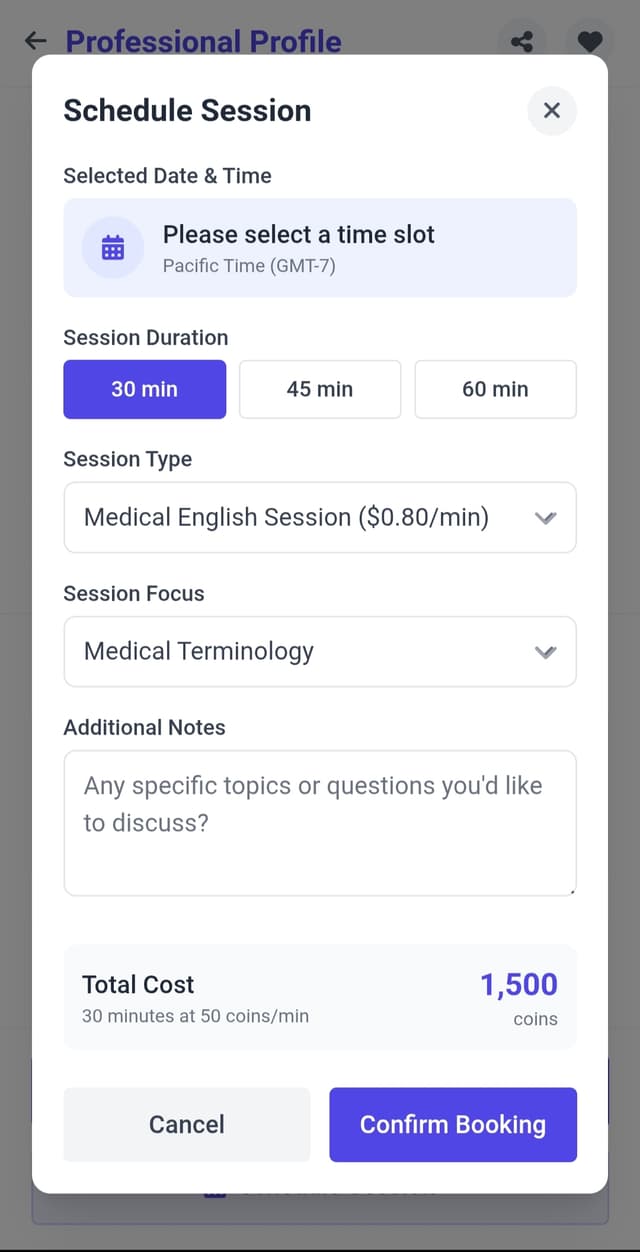
Task: Select the 30 min duration option
Action: point(145,389)
